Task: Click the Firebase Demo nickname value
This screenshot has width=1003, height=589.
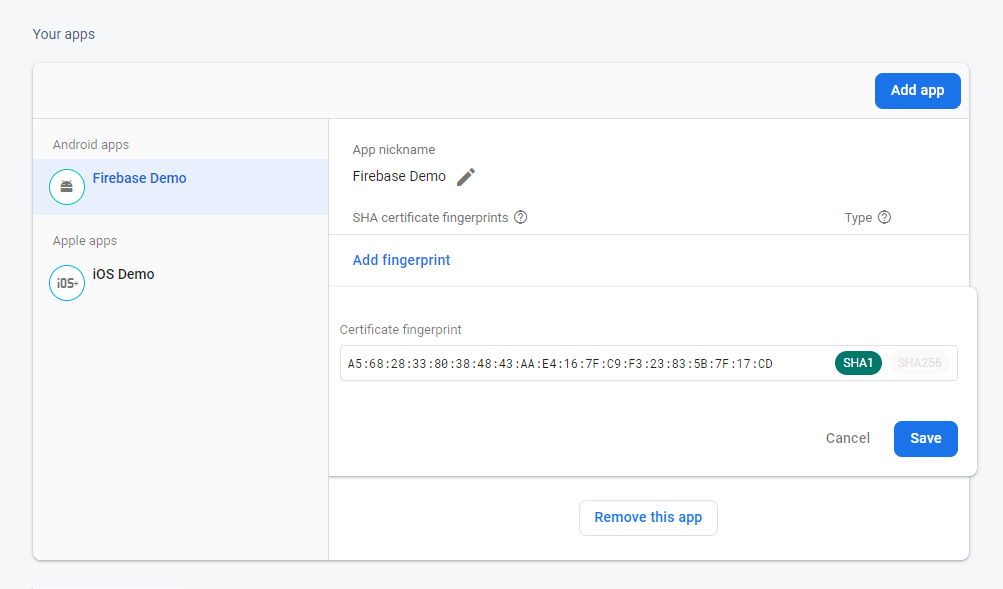Action: [399, 177]
